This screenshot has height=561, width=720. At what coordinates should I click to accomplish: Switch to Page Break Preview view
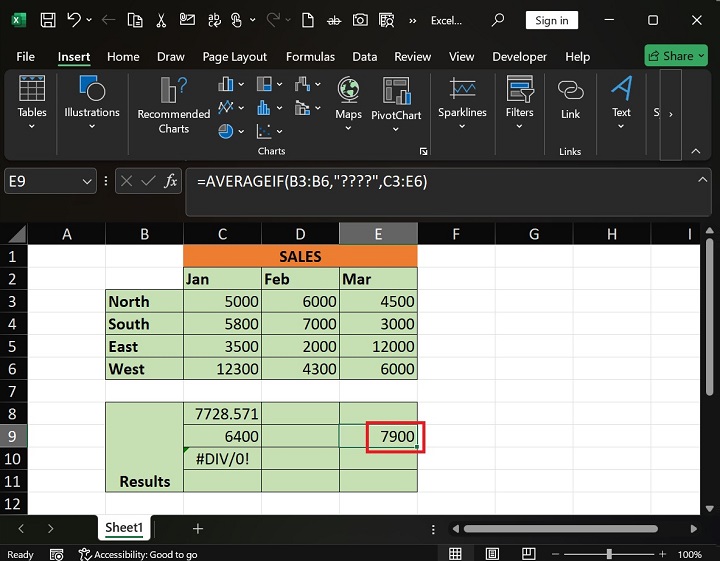click(x=529, y=554)
